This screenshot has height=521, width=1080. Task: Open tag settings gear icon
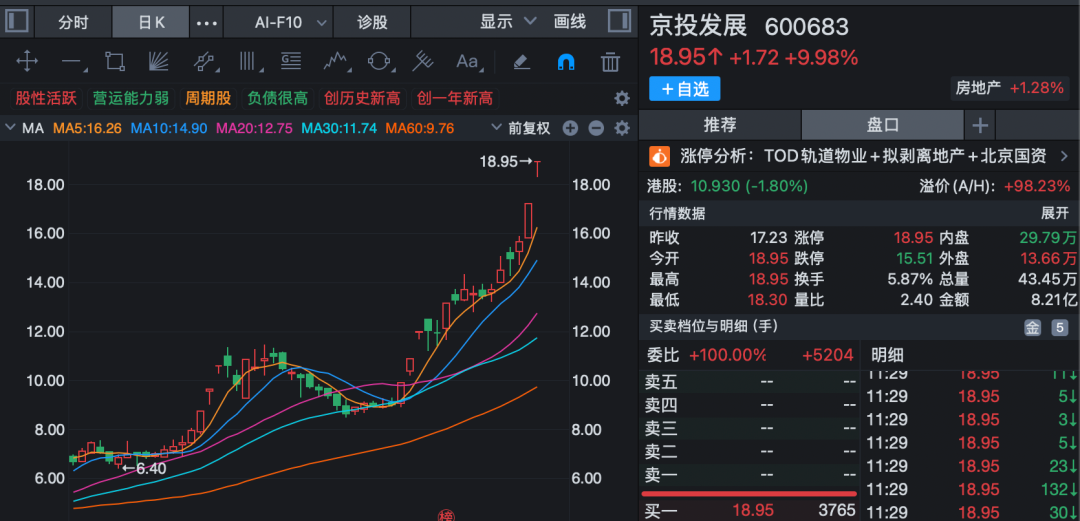coord(622,99)
